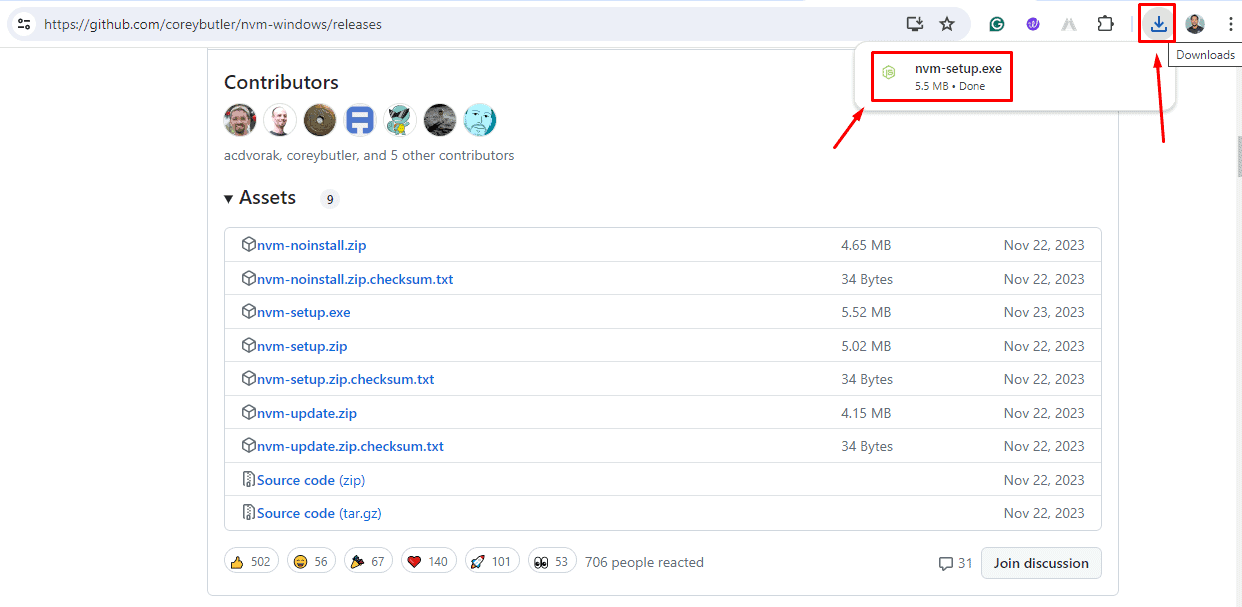Open the first contributor avatar
This screenshot has width=1242, height=607.
pyautogui.click(x=240, y=120)
